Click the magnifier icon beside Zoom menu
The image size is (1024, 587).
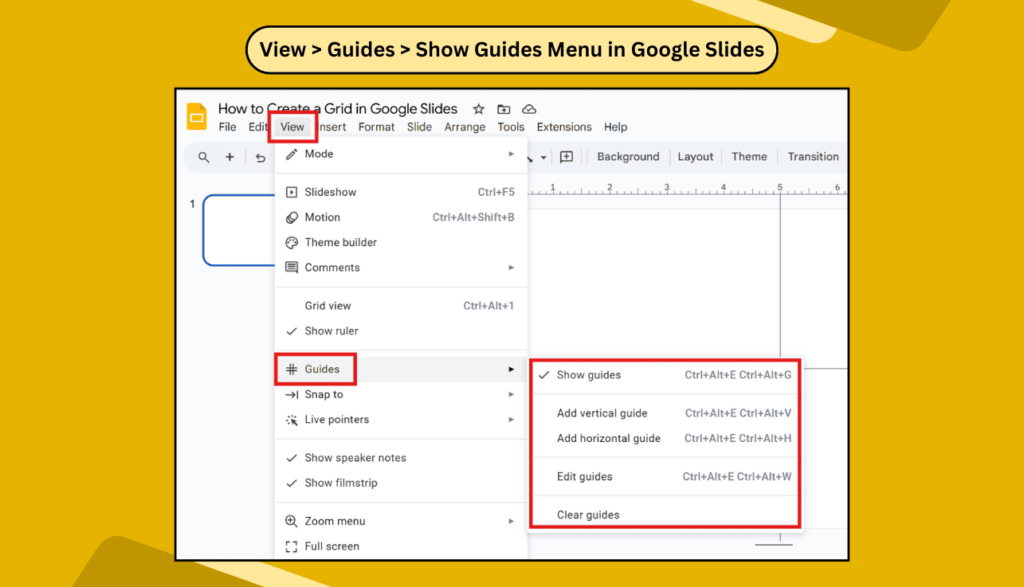291,521
